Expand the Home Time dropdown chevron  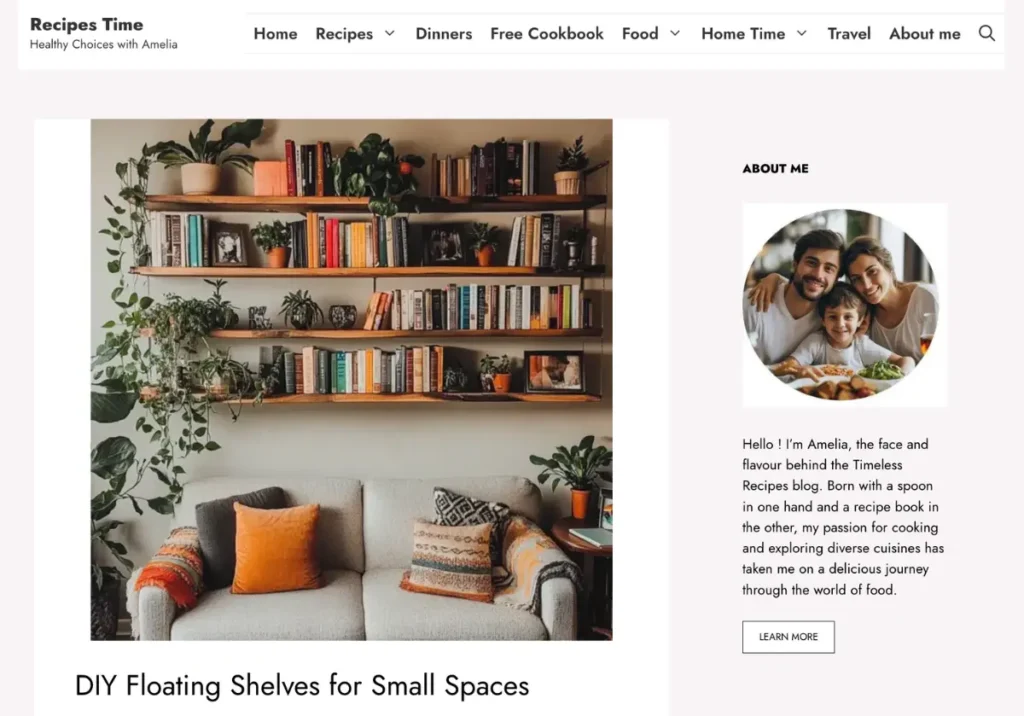(x=802, y=33)
